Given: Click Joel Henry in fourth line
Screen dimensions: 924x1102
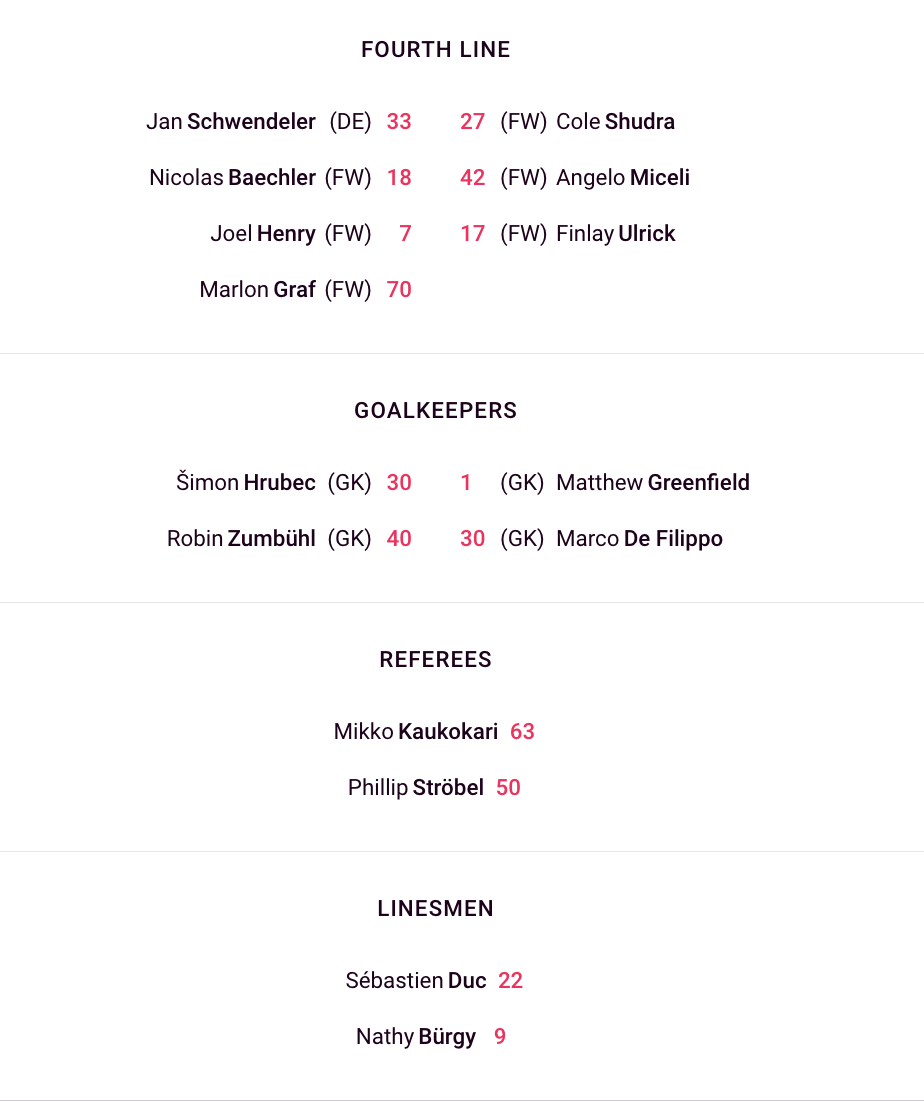Looking at the screenshot, I should point(263,234).
